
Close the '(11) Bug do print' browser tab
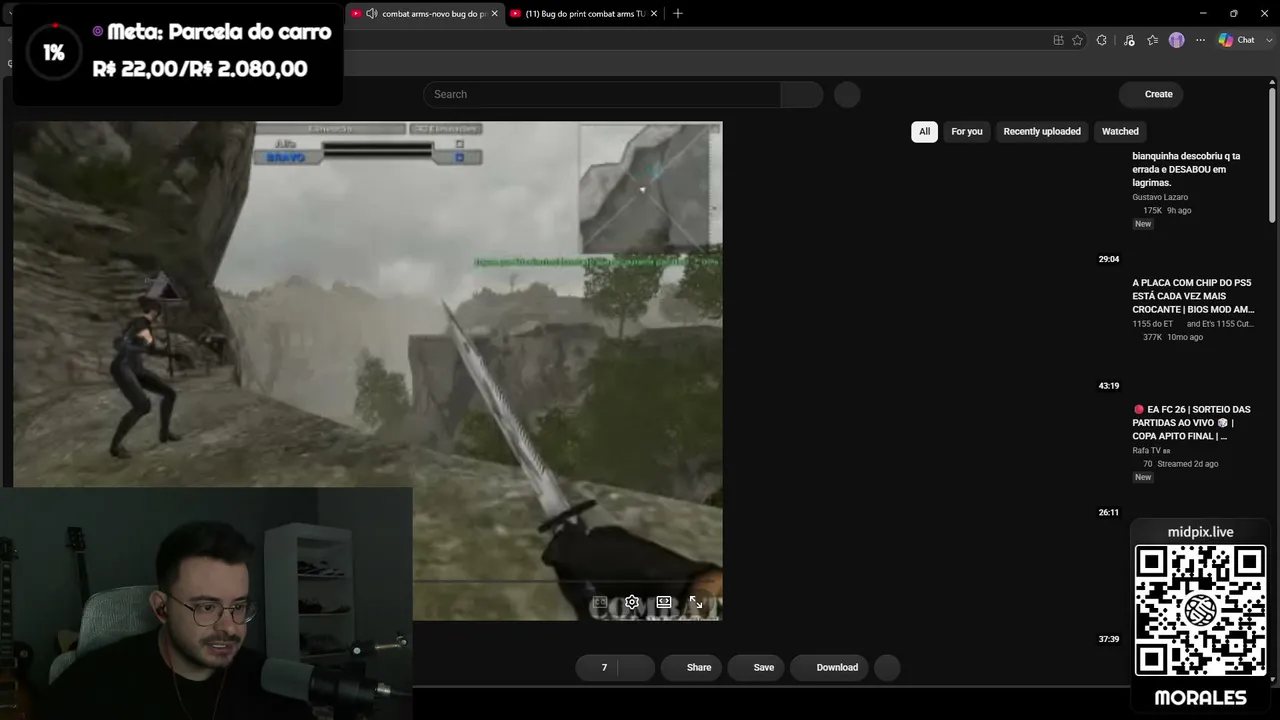pyautogui.click(x=655, y=13)
